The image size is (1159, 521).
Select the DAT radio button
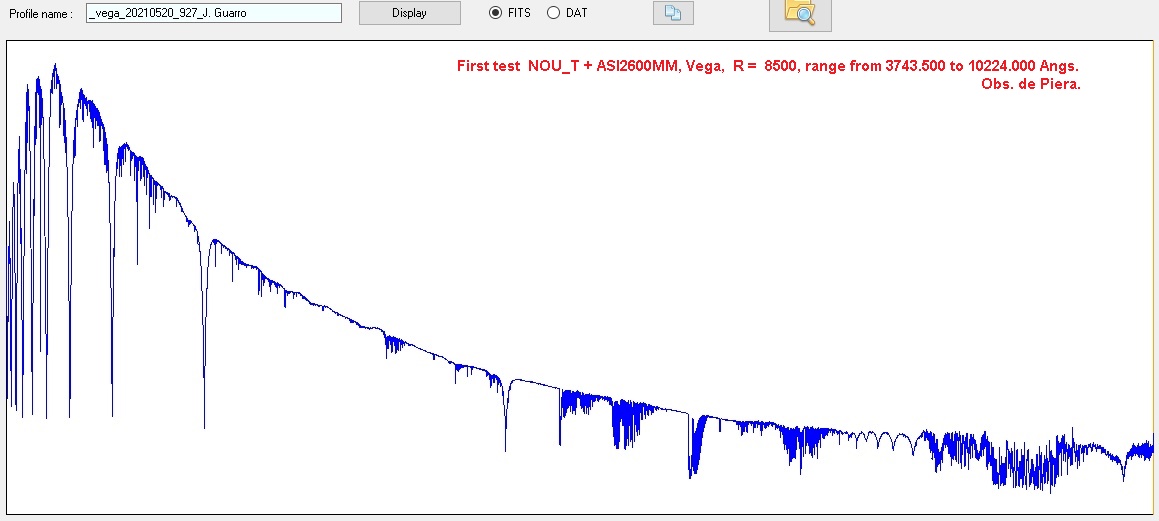553,13
